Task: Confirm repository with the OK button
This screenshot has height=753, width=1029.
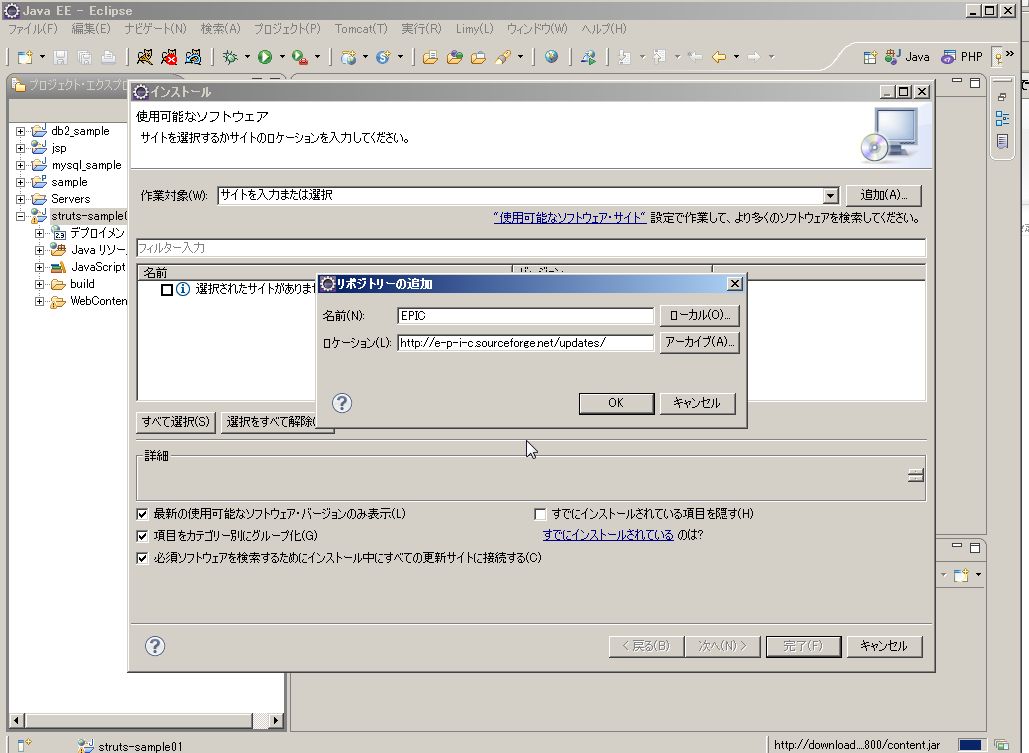Action: 616,403
